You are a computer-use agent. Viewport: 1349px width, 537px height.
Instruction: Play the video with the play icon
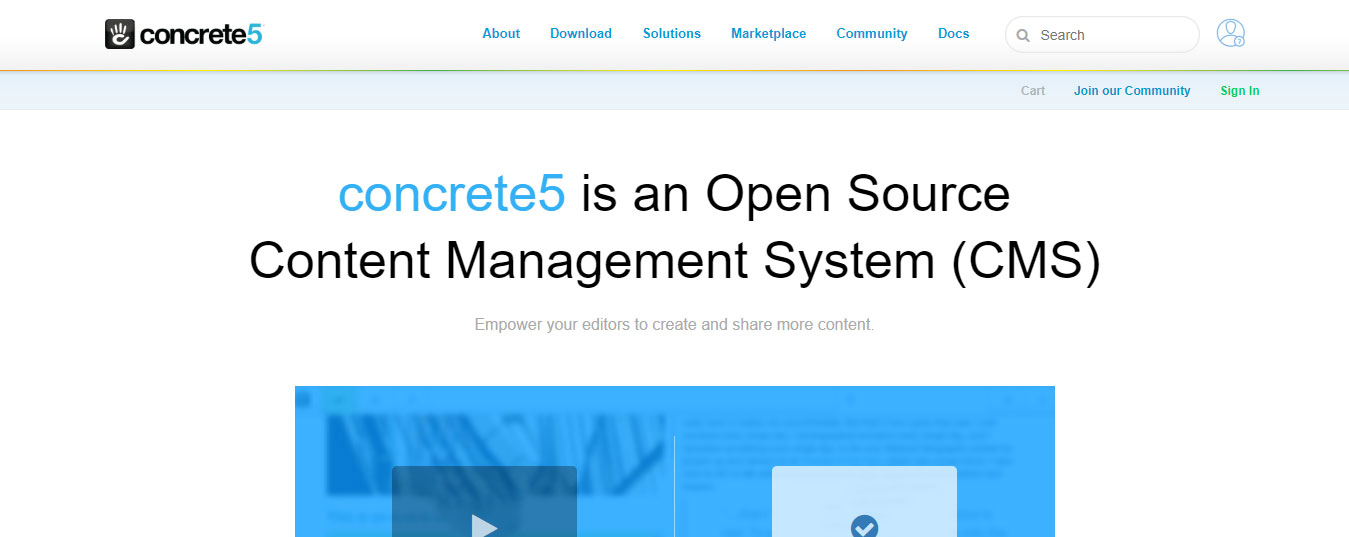(x=484, y=526)
